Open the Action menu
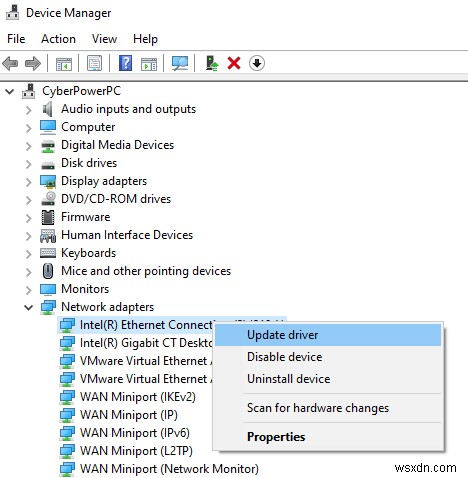Screen dimensions: 468x478 58,39
